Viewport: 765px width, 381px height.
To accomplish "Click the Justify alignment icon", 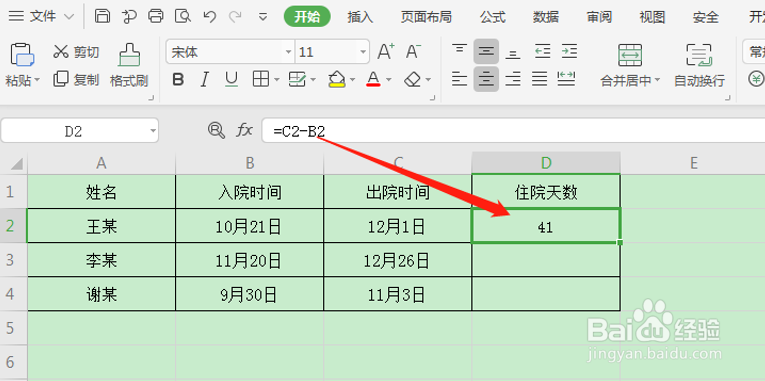I will click(x=540, y=79).
